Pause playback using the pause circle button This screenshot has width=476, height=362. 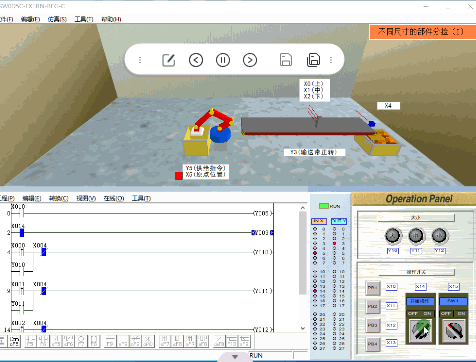click(x=223, y=60)
